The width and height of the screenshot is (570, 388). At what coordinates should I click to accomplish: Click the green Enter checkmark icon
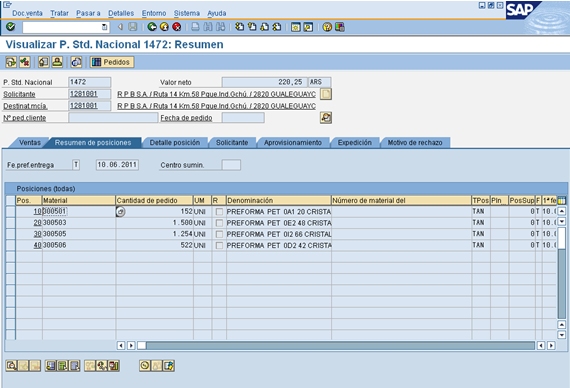tap(11, 27)
